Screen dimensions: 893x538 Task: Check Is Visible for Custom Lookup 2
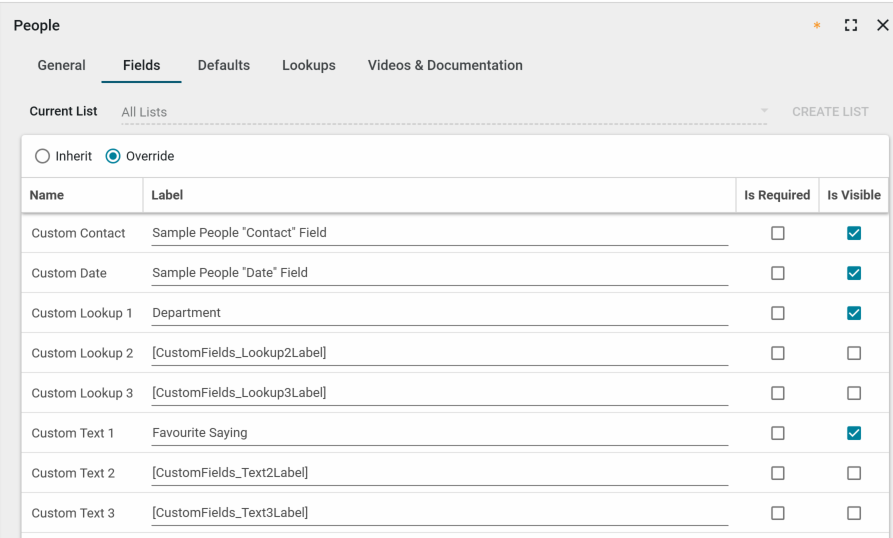[x=854, y=353]
